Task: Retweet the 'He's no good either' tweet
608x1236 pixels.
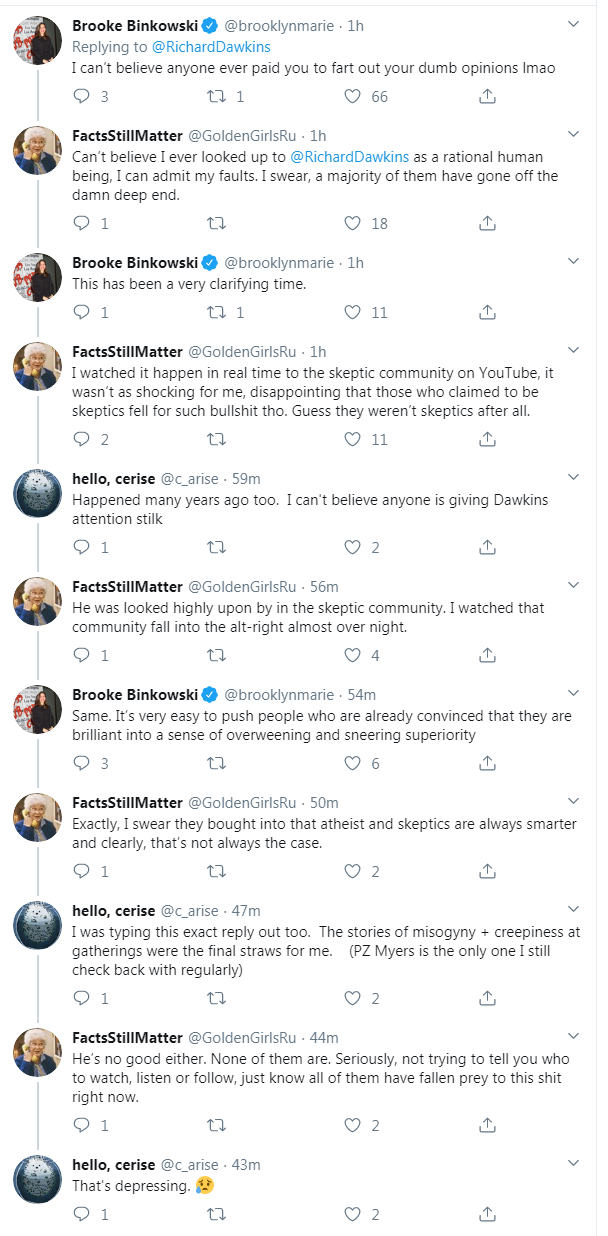Action: coord(215,1125)
